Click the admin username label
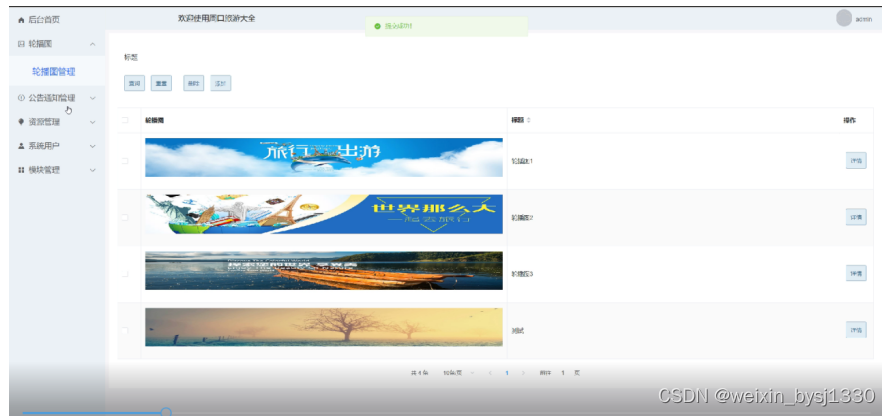The image size is (891, 416). (863, 19)
